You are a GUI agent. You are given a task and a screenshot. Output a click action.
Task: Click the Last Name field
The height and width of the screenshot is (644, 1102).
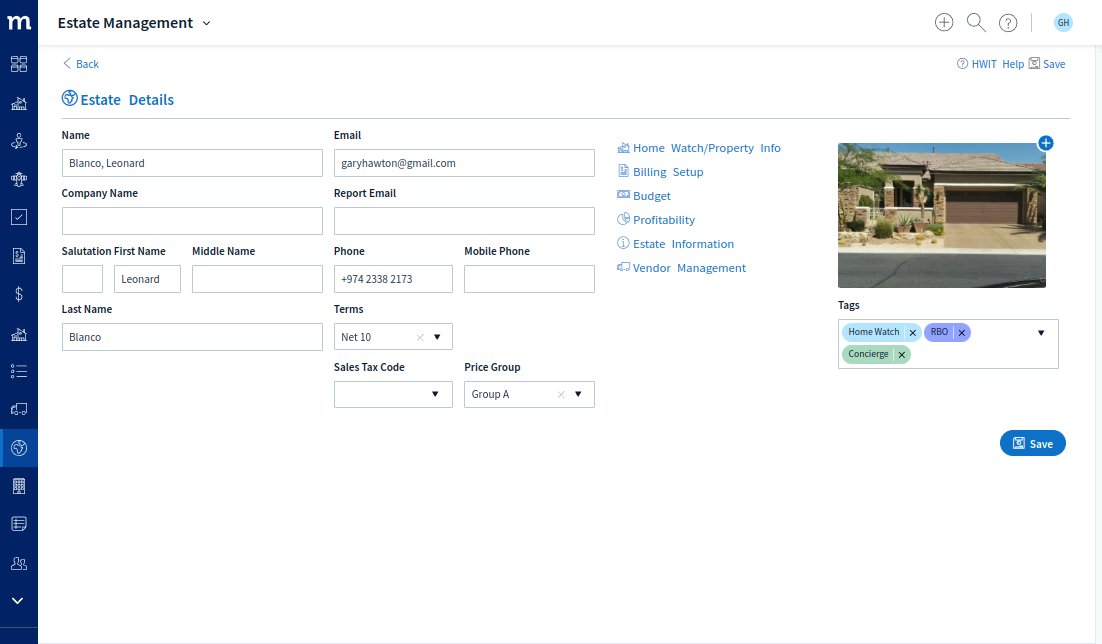[x=192, y=337]
